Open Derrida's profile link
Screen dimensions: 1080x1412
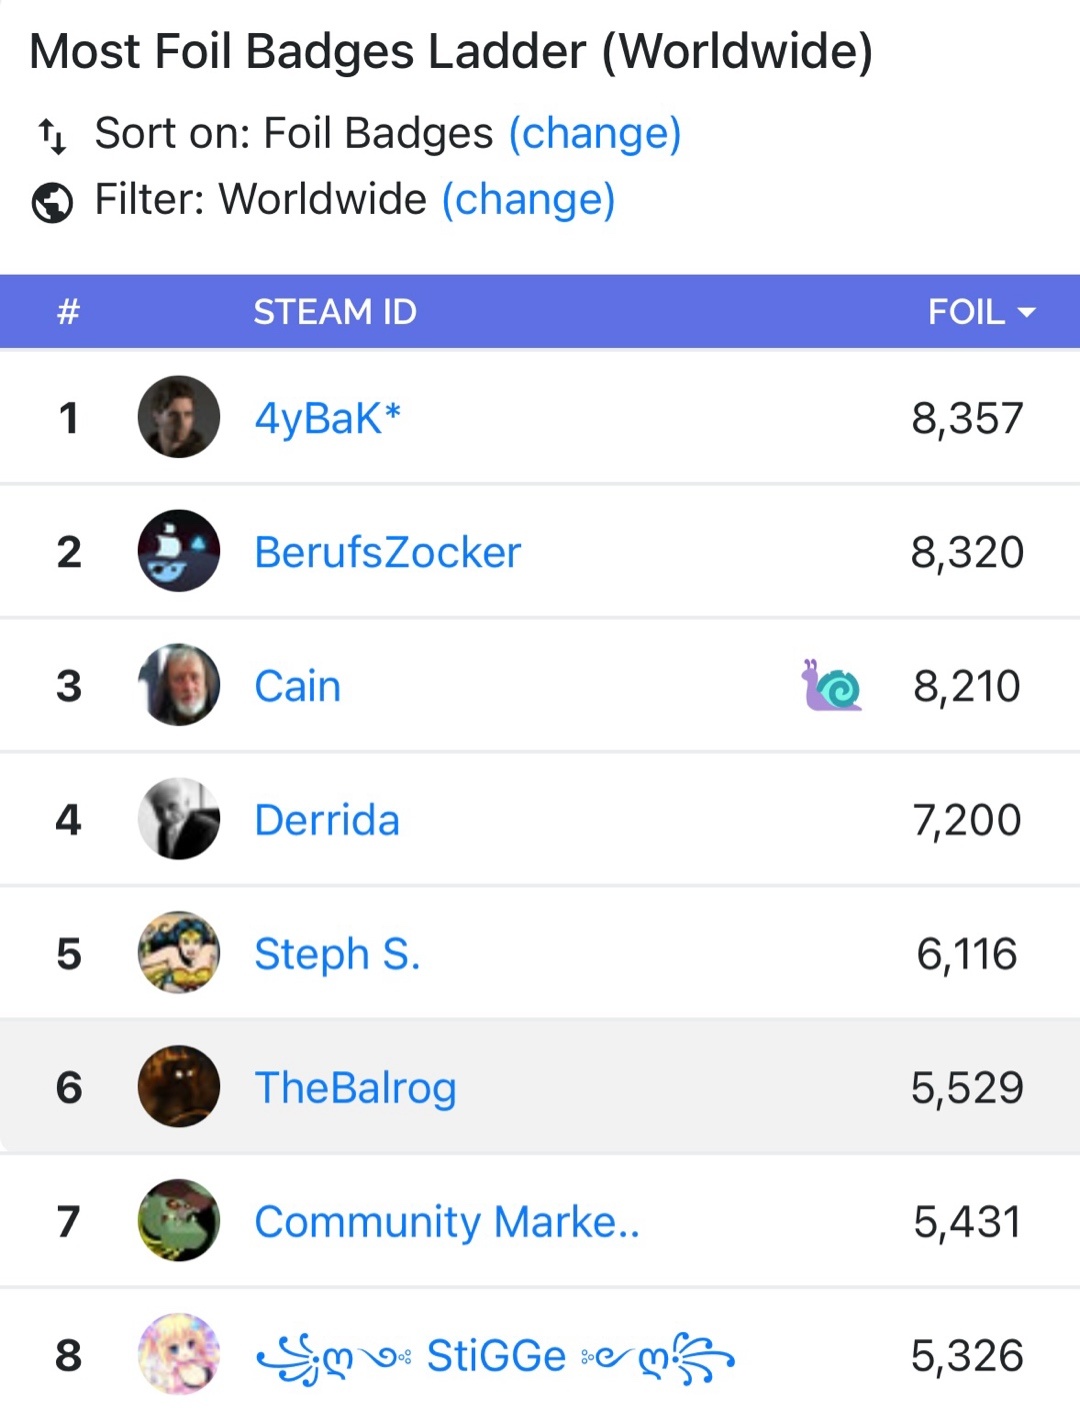327,820
